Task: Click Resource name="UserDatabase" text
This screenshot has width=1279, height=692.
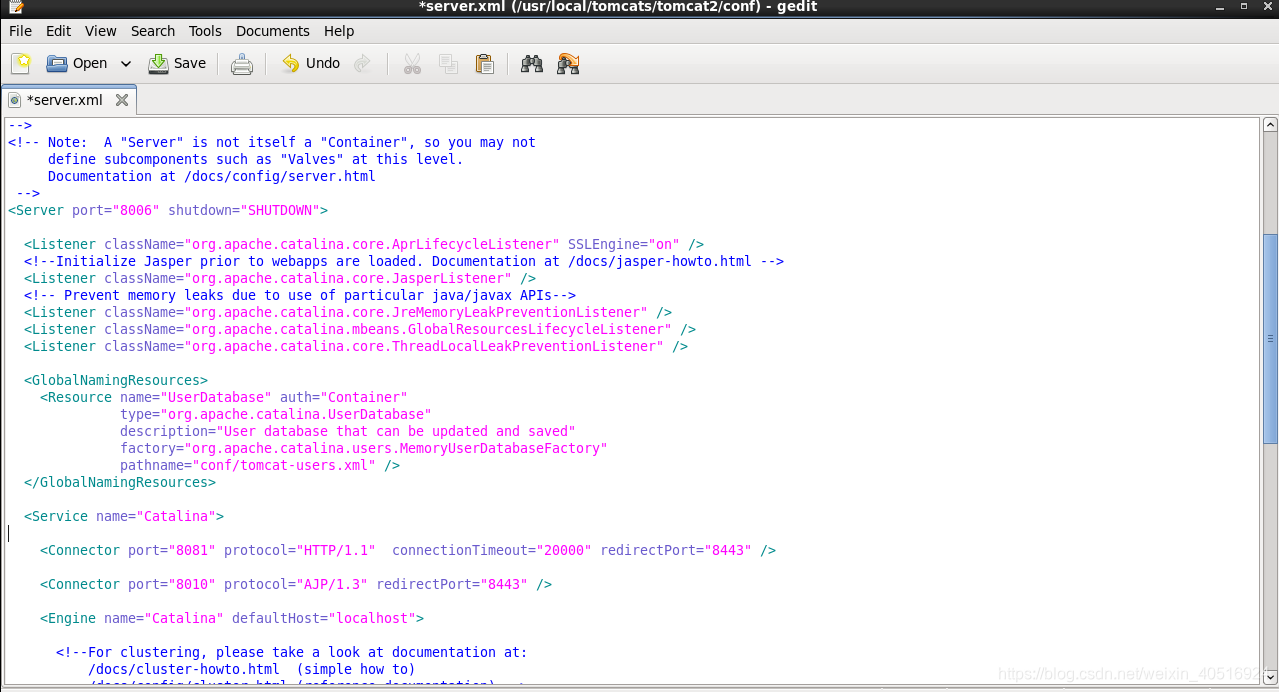Action: pyautogui.click(x=156, y=397)
